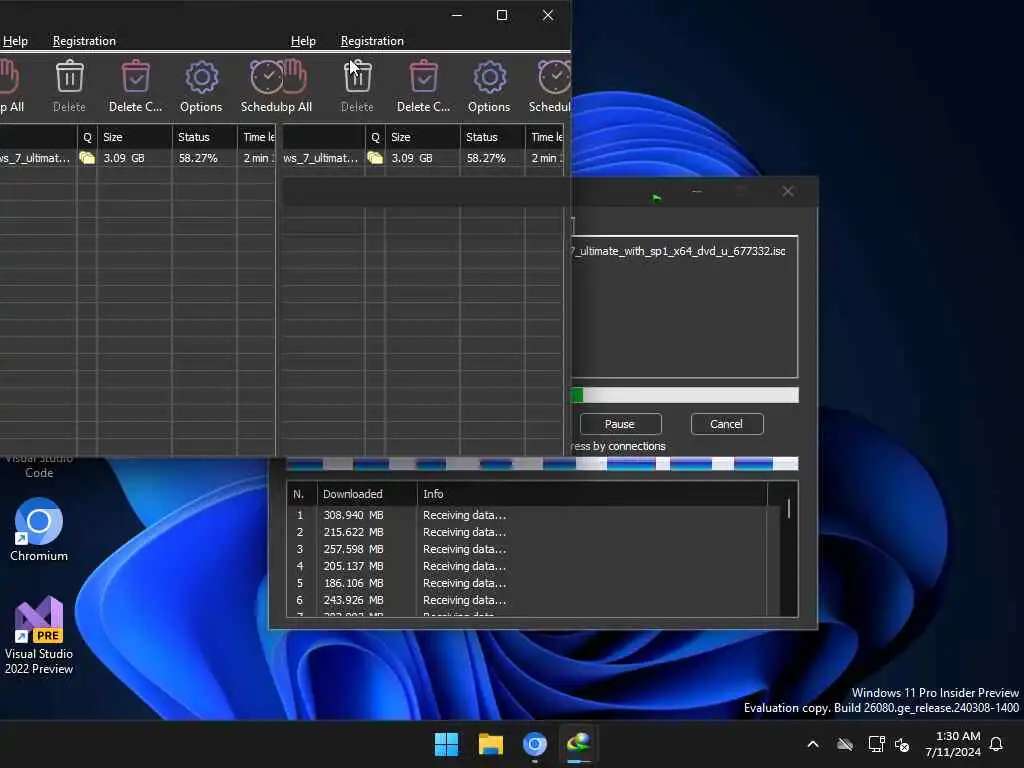
Task: Show hidden tray icons with the chevron
Action: click(x=813, y=744)
